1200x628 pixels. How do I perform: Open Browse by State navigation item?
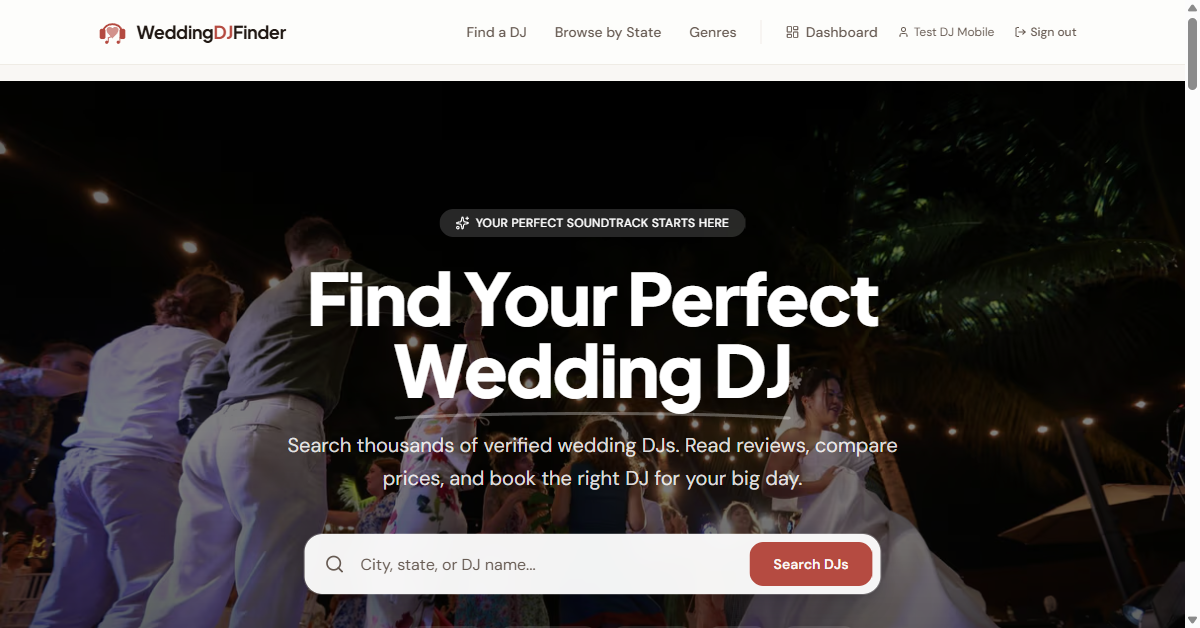608,32
